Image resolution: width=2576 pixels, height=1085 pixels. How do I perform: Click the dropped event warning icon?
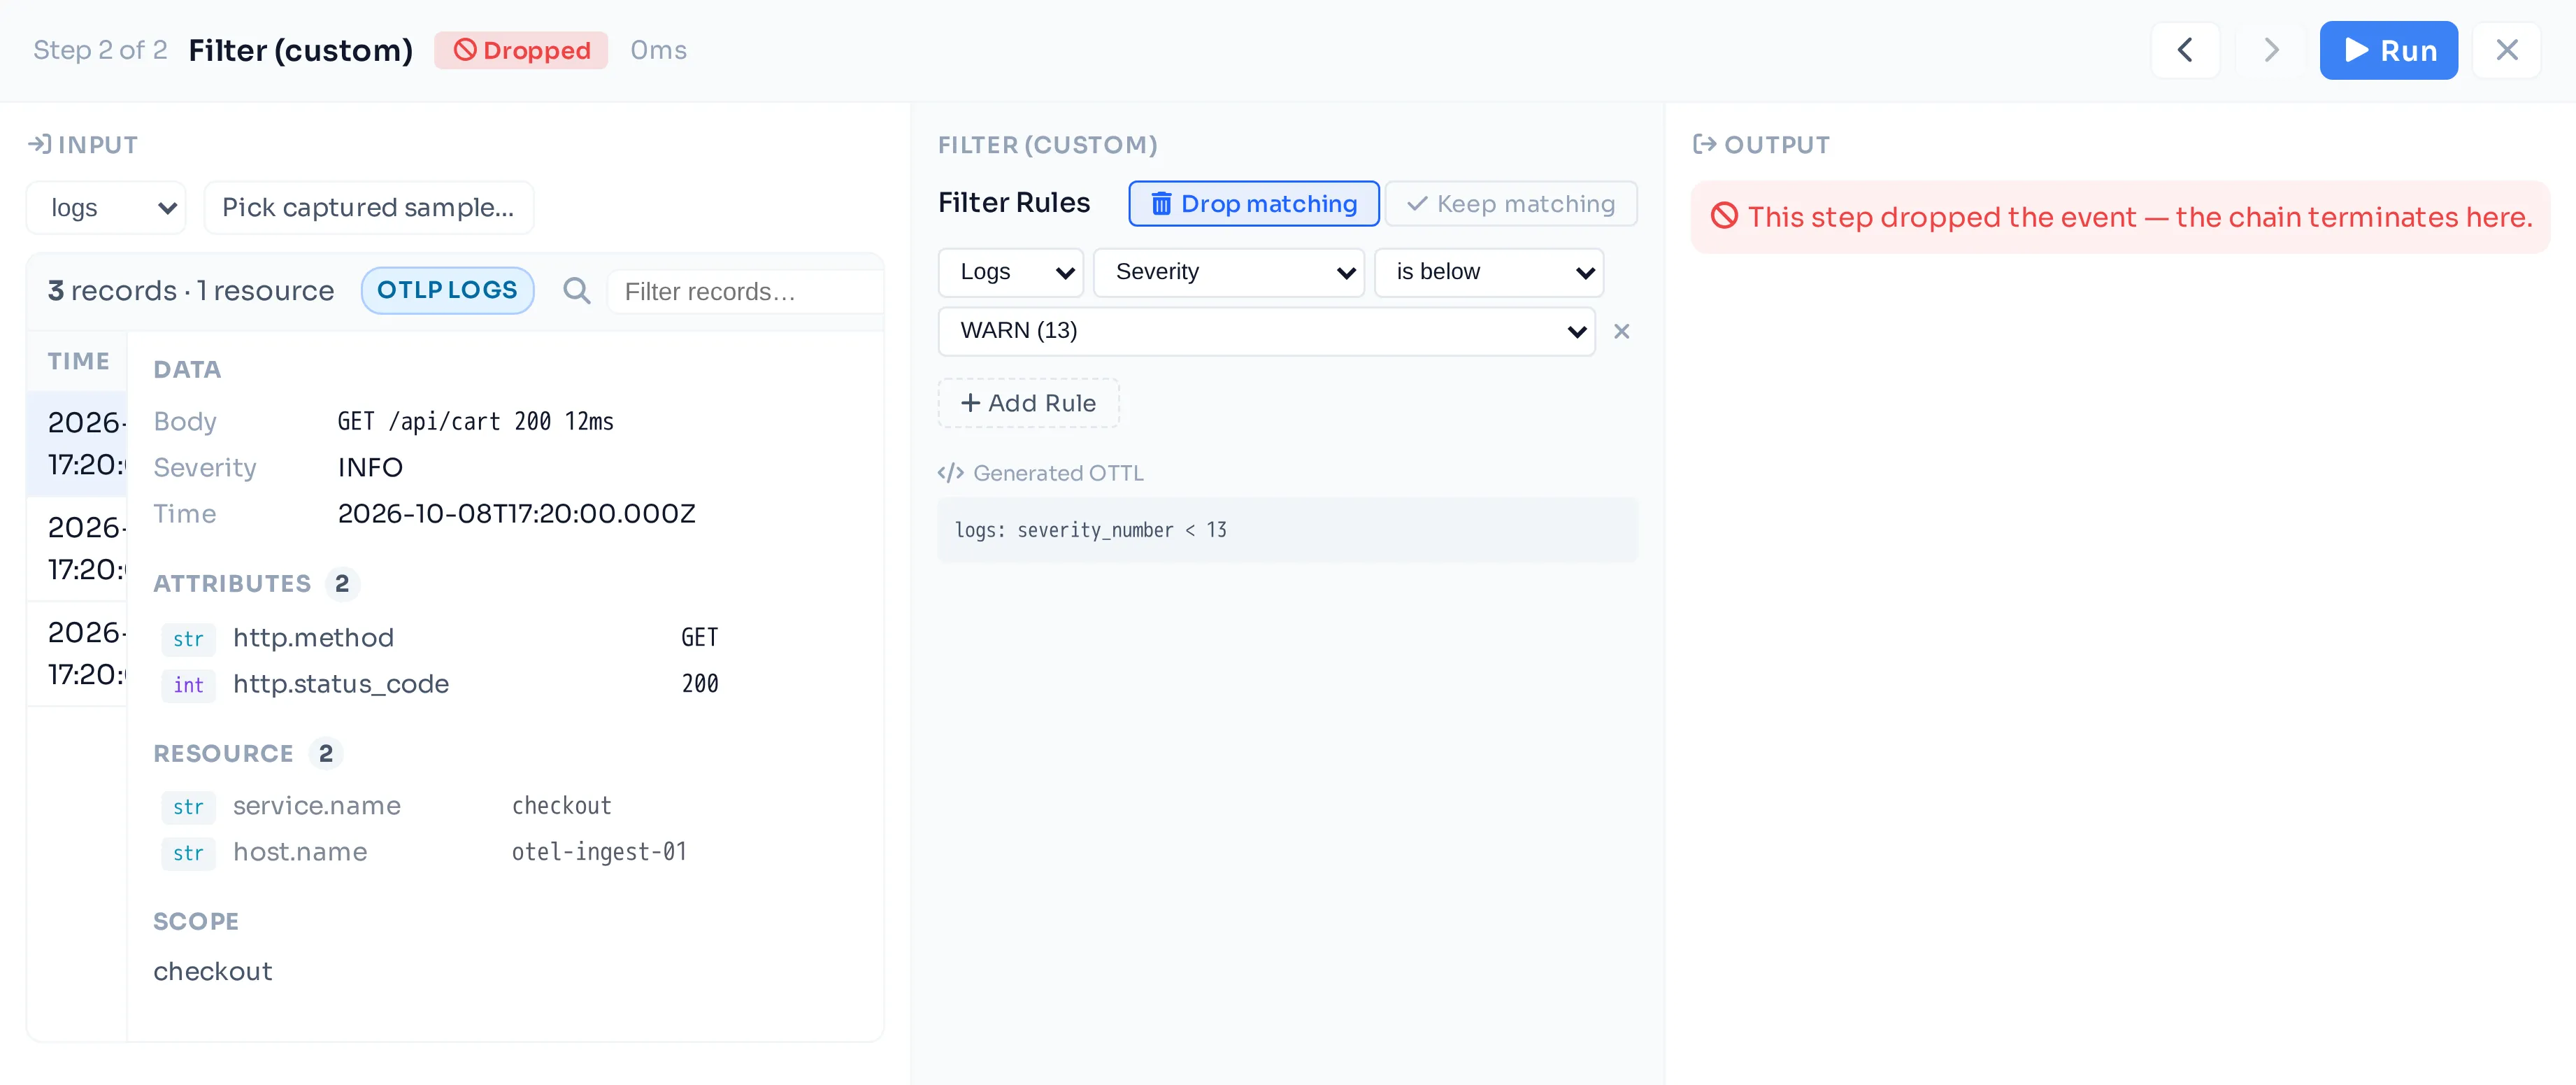point(1724,216)
